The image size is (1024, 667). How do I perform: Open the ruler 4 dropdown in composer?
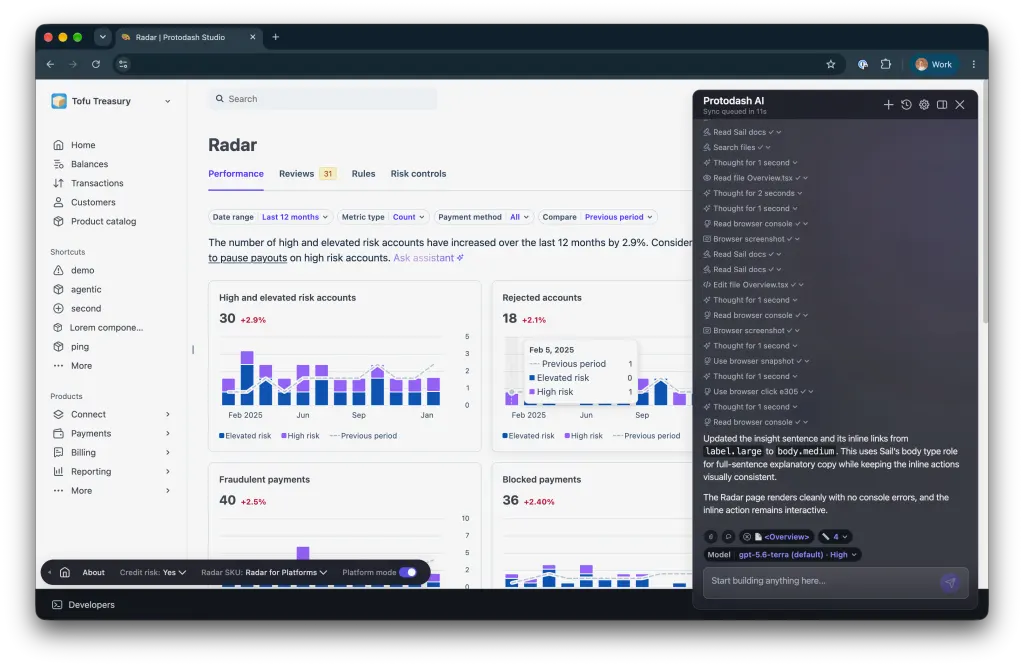835,537
